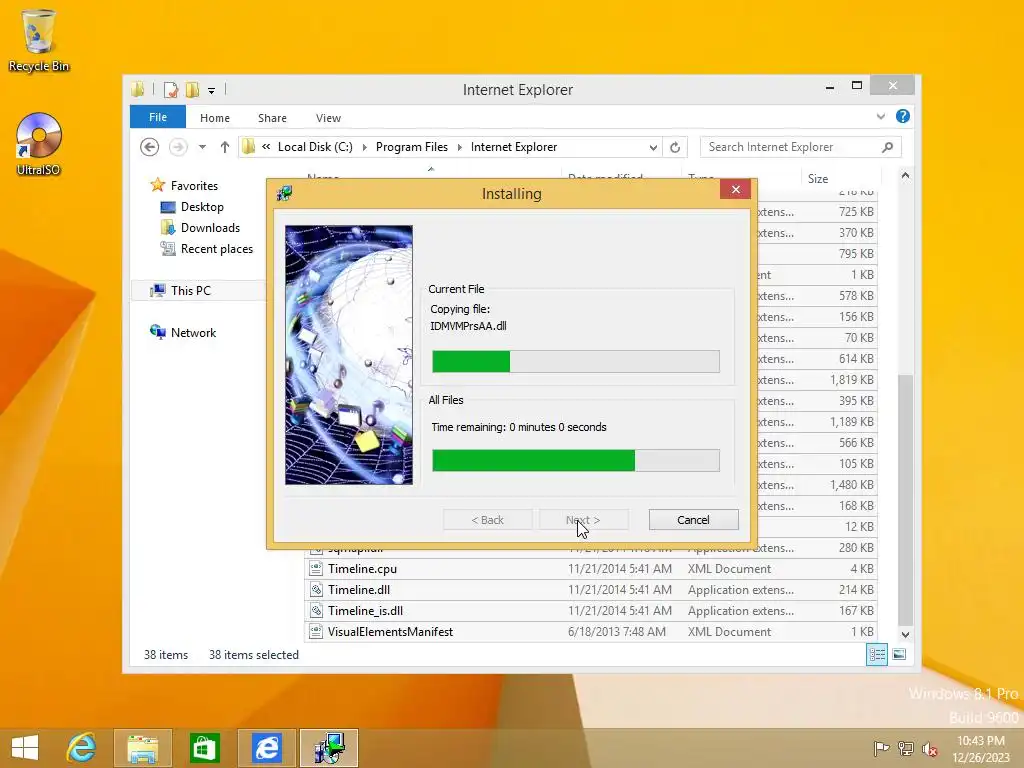Image resolution: width=1024 pixels, height=768 pixels.
Task: Click the installer dialog title icon
Action: (x=284, y=193)
